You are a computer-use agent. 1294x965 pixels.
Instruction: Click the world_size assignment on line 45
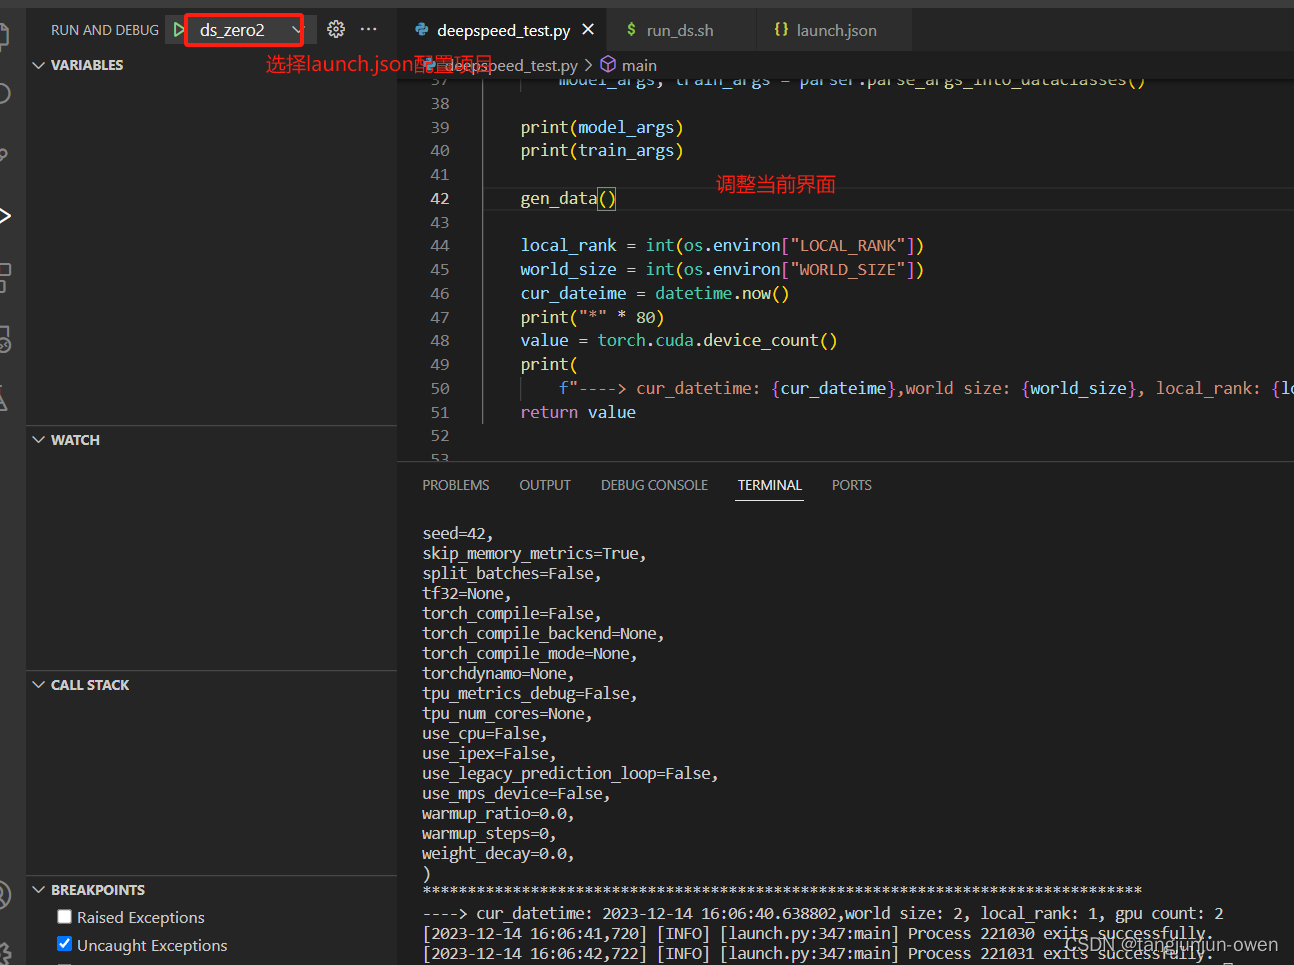click(722, 269)
